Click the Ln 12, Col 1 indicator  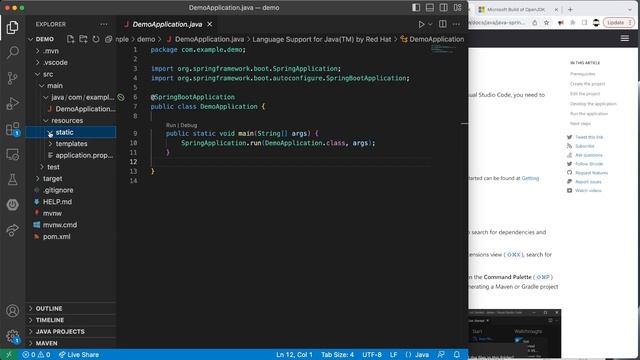coord(294,355)
